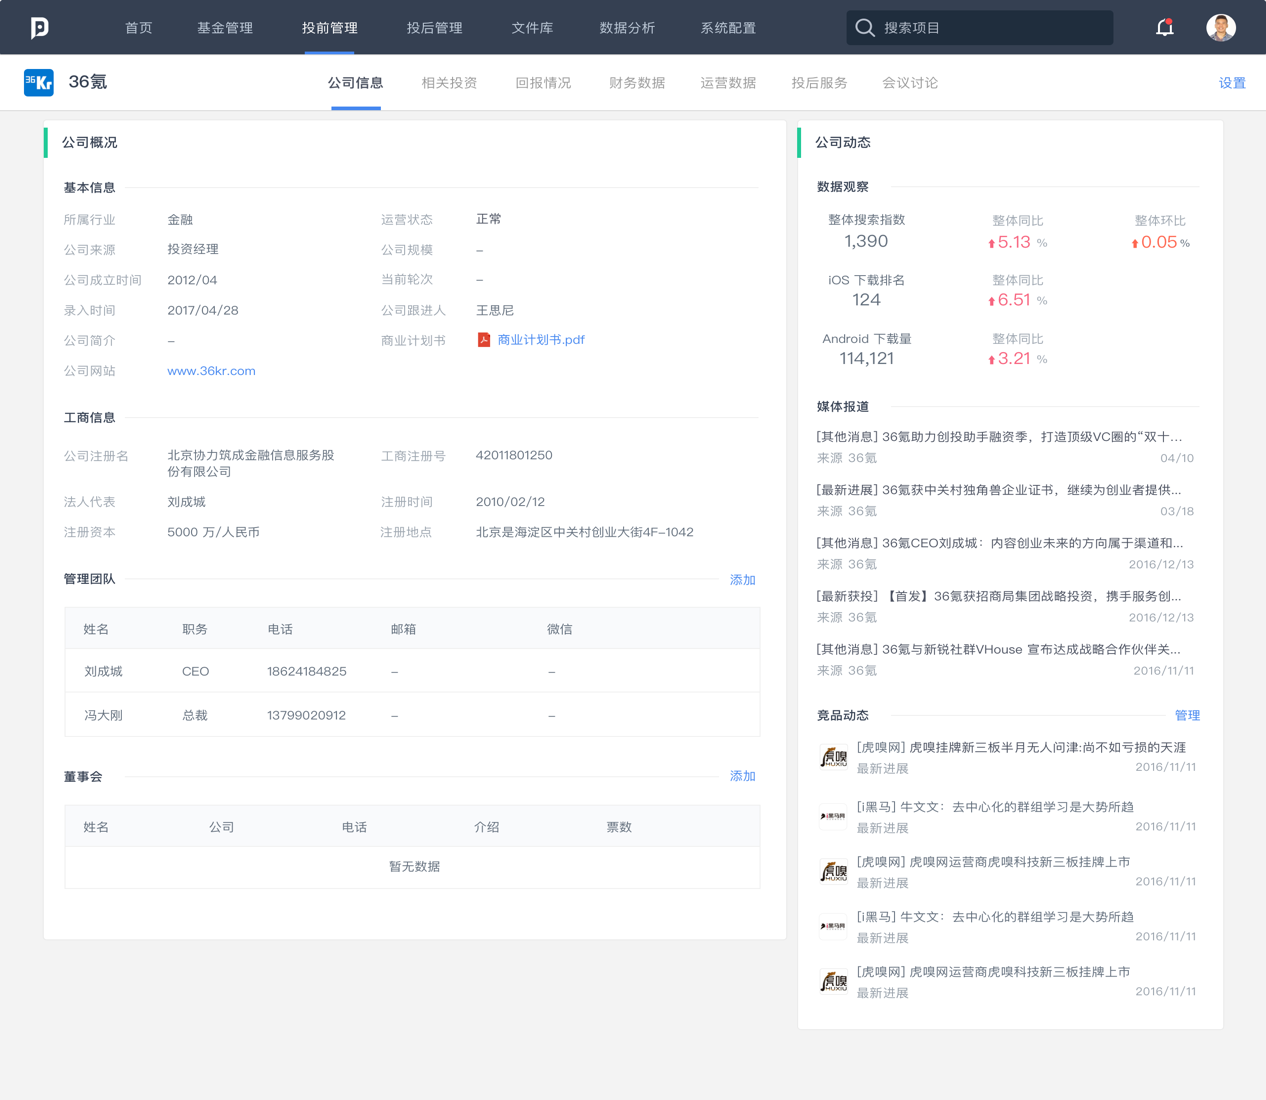The height and width of the screenshot is (1100, 1266).
Task: Open the Huxiu logo for 虎嗅挂牌新三板半月无人问津 article
Action: pos(833,758)
